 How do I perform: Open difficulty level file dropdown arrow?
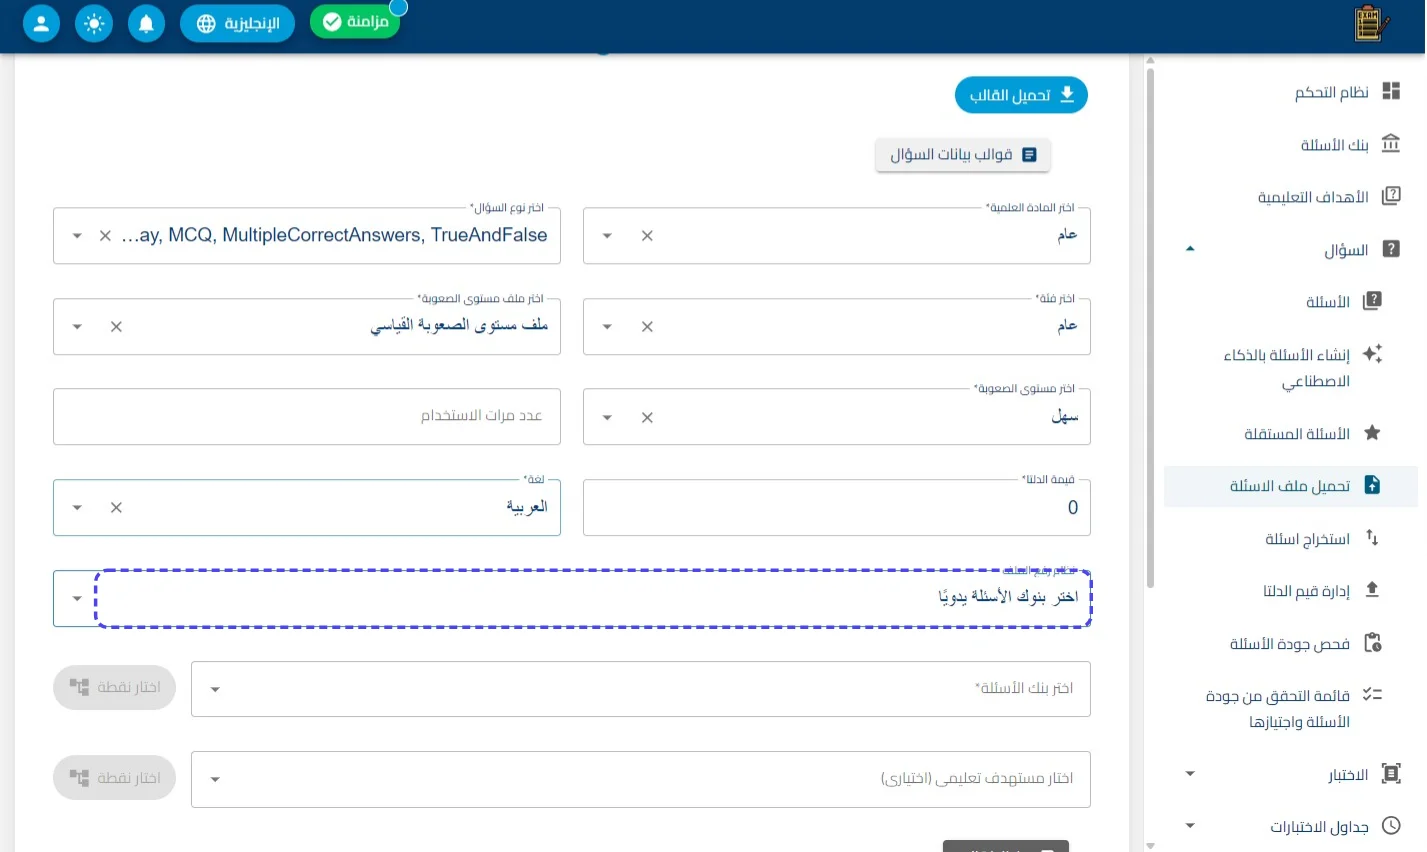coord(77,327)
